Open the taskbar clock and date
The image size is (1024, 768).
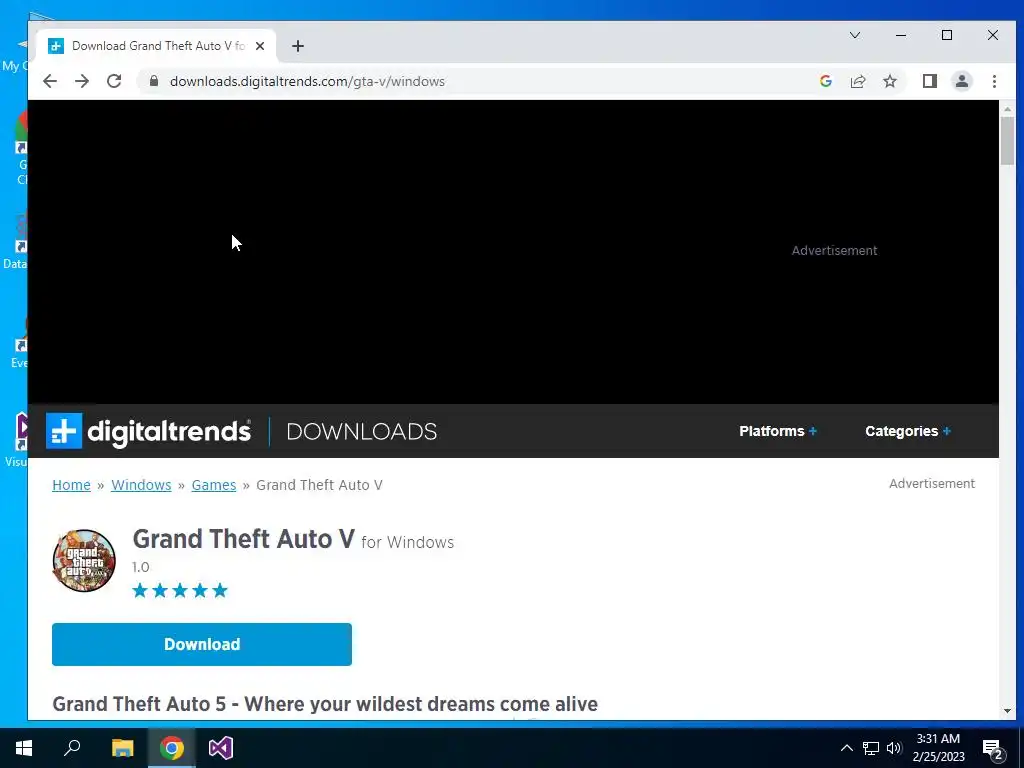(x=938, y=748)
